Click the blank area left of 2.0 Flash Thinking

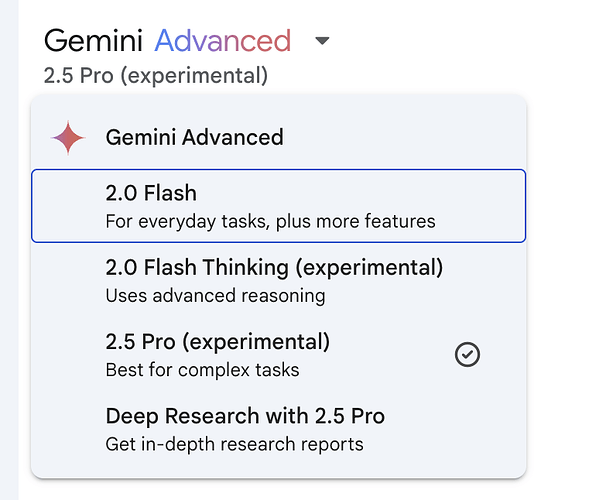(68, 280)
